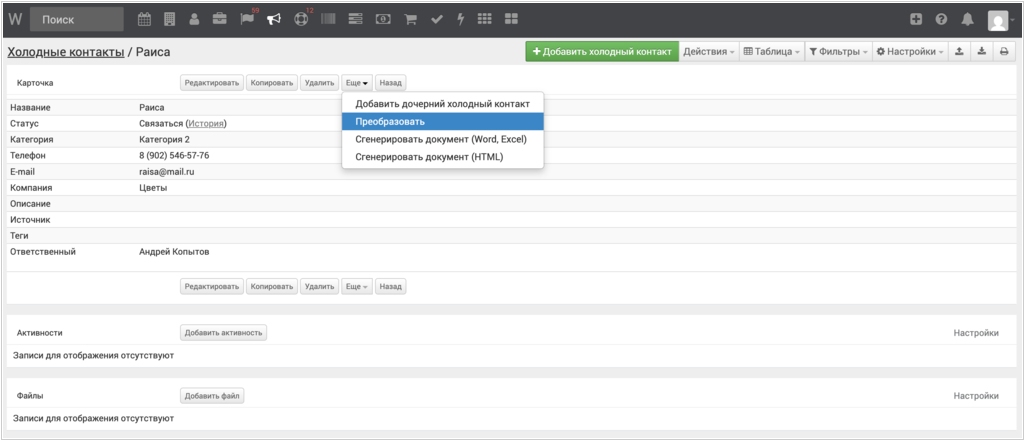Open notifications bell icon
Image resolution: width=1024 pixels, height=440 pixels.
pos(967,19)
